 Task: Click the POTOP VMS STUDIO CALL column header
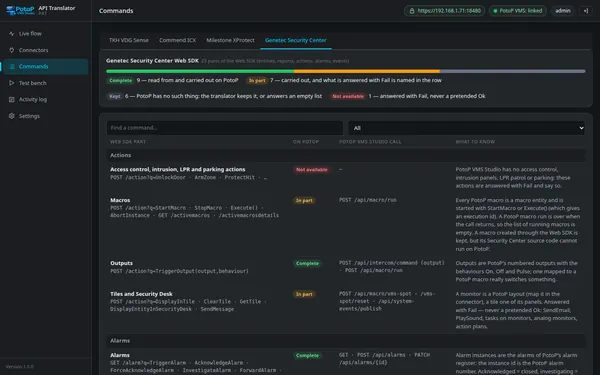[370, 142]
